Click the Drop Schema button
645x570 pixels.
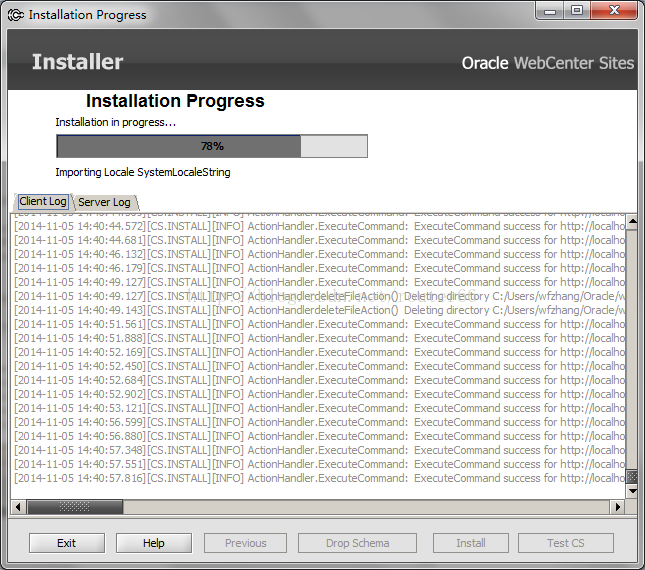pyautogui.click(x=357, y=543)
